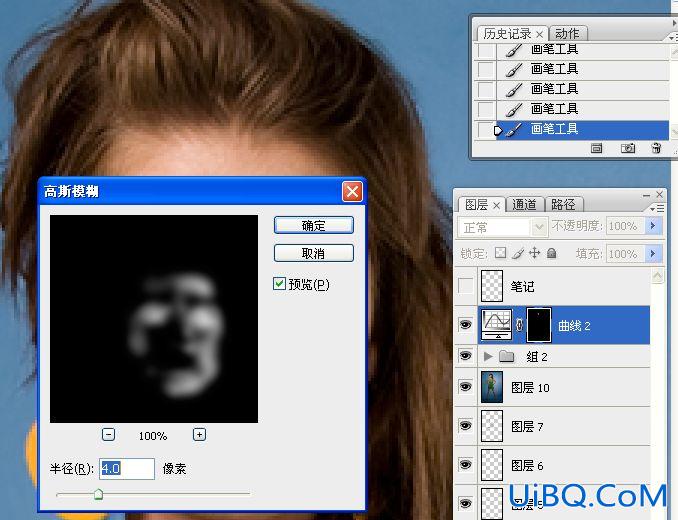Image resolution: width=678 pixels, height=520 pixels.
Task: Show the 笔记 layer visibility box
Action: pyautogui.click(x=465, y=286)
